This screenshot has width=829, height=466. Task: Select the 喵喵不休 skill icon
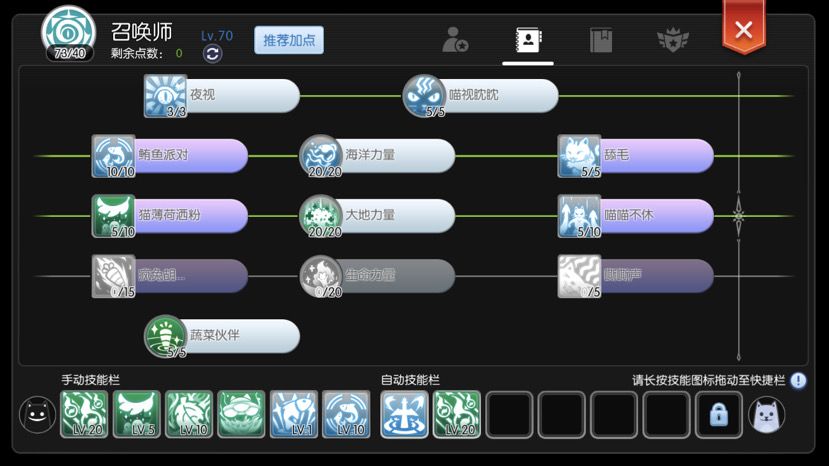(x=579, y=216)
